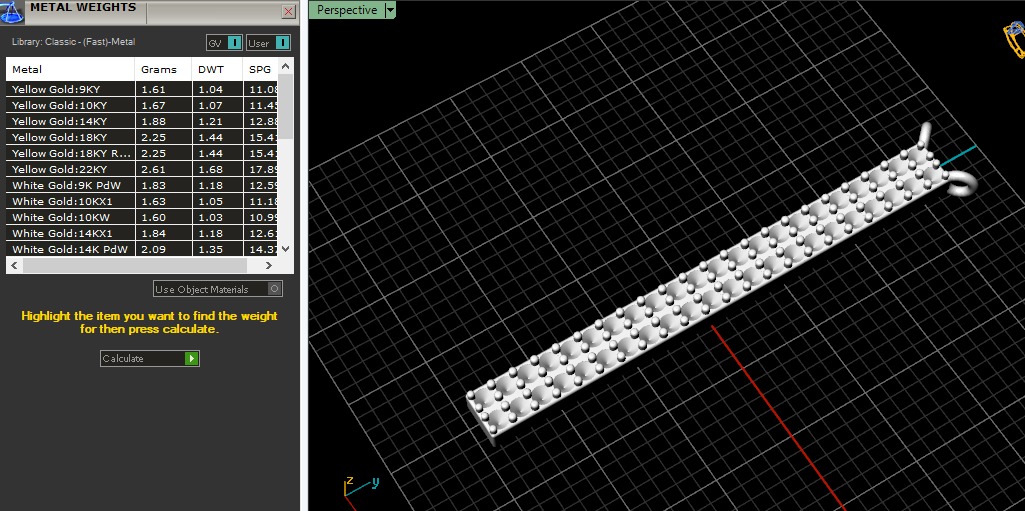This screenshot has width=1025, height=511.
Task: Toggle Use Object Materials option
Action: click(x=218, y=289)
